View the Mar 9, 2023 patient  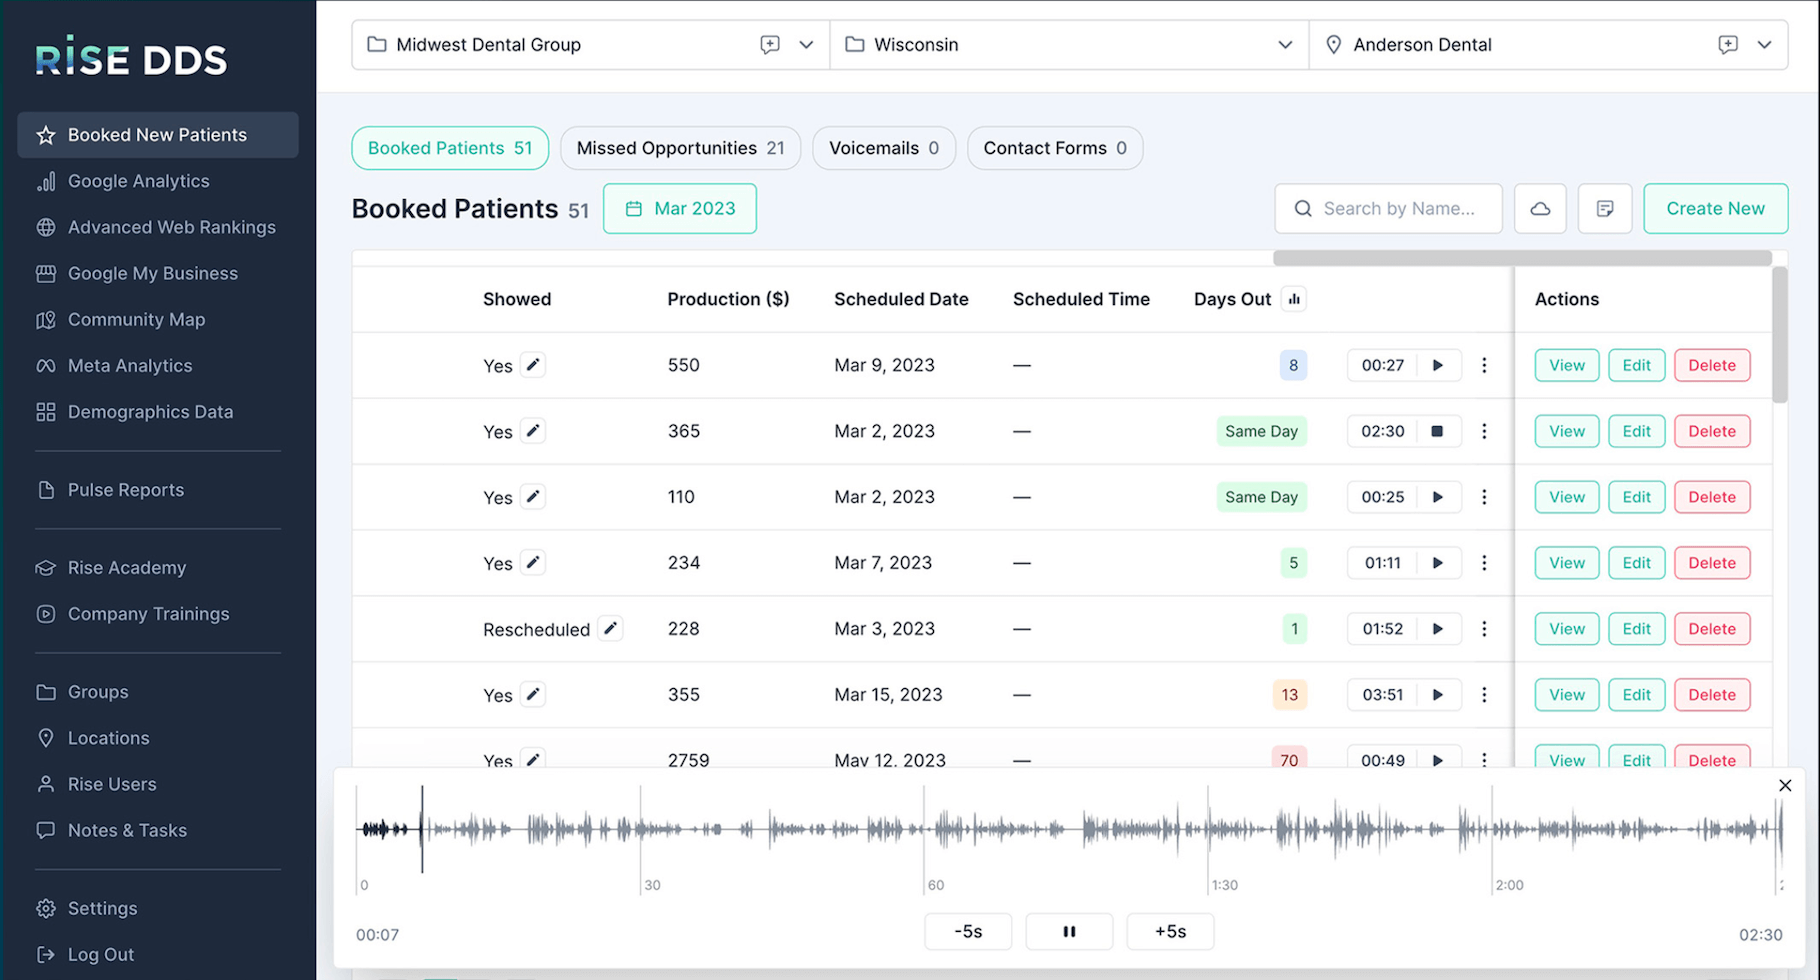[x=1567, y=365]
